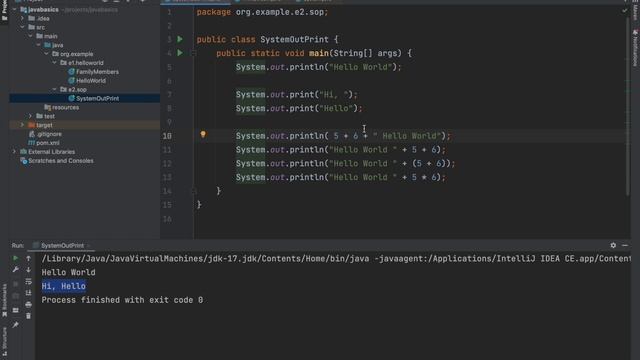Click the .gitignore file icon
The image size is (640, 360).
(31, 134)
